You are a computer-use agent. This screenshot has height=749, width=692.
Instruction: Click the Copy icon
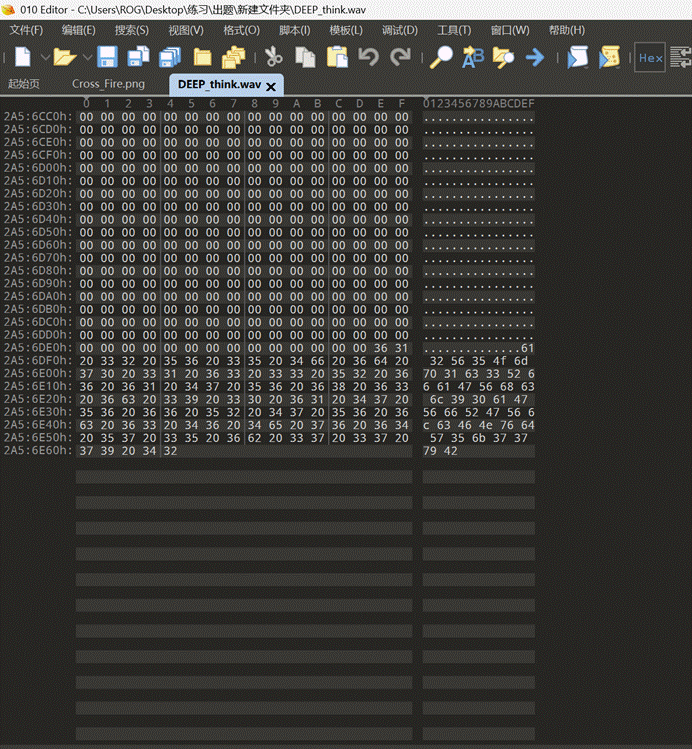click(x=305, y=57)
